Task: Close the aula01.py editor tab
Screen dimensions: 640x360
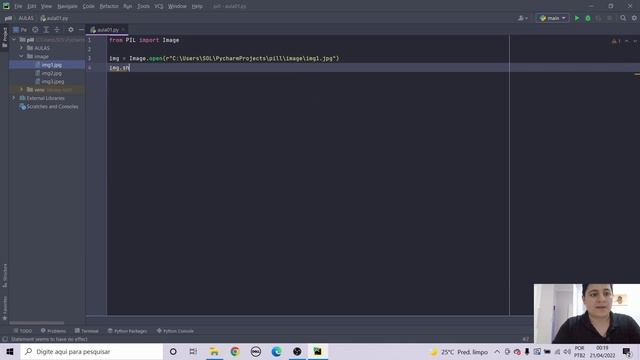Action: [123, 30]
